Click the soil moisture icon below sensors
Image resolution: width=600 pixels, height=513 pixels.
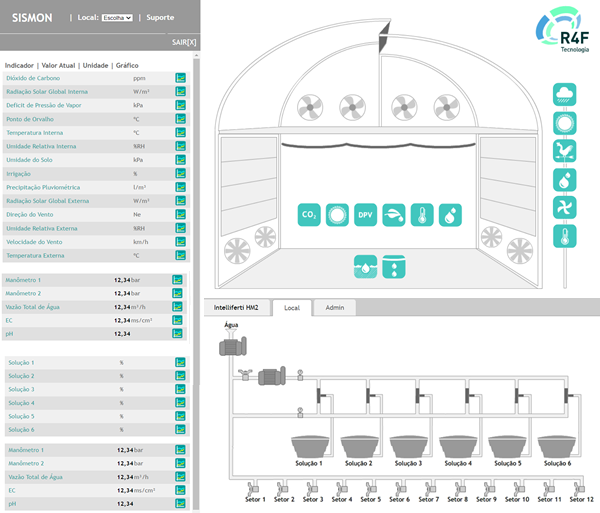click(365, 267)
